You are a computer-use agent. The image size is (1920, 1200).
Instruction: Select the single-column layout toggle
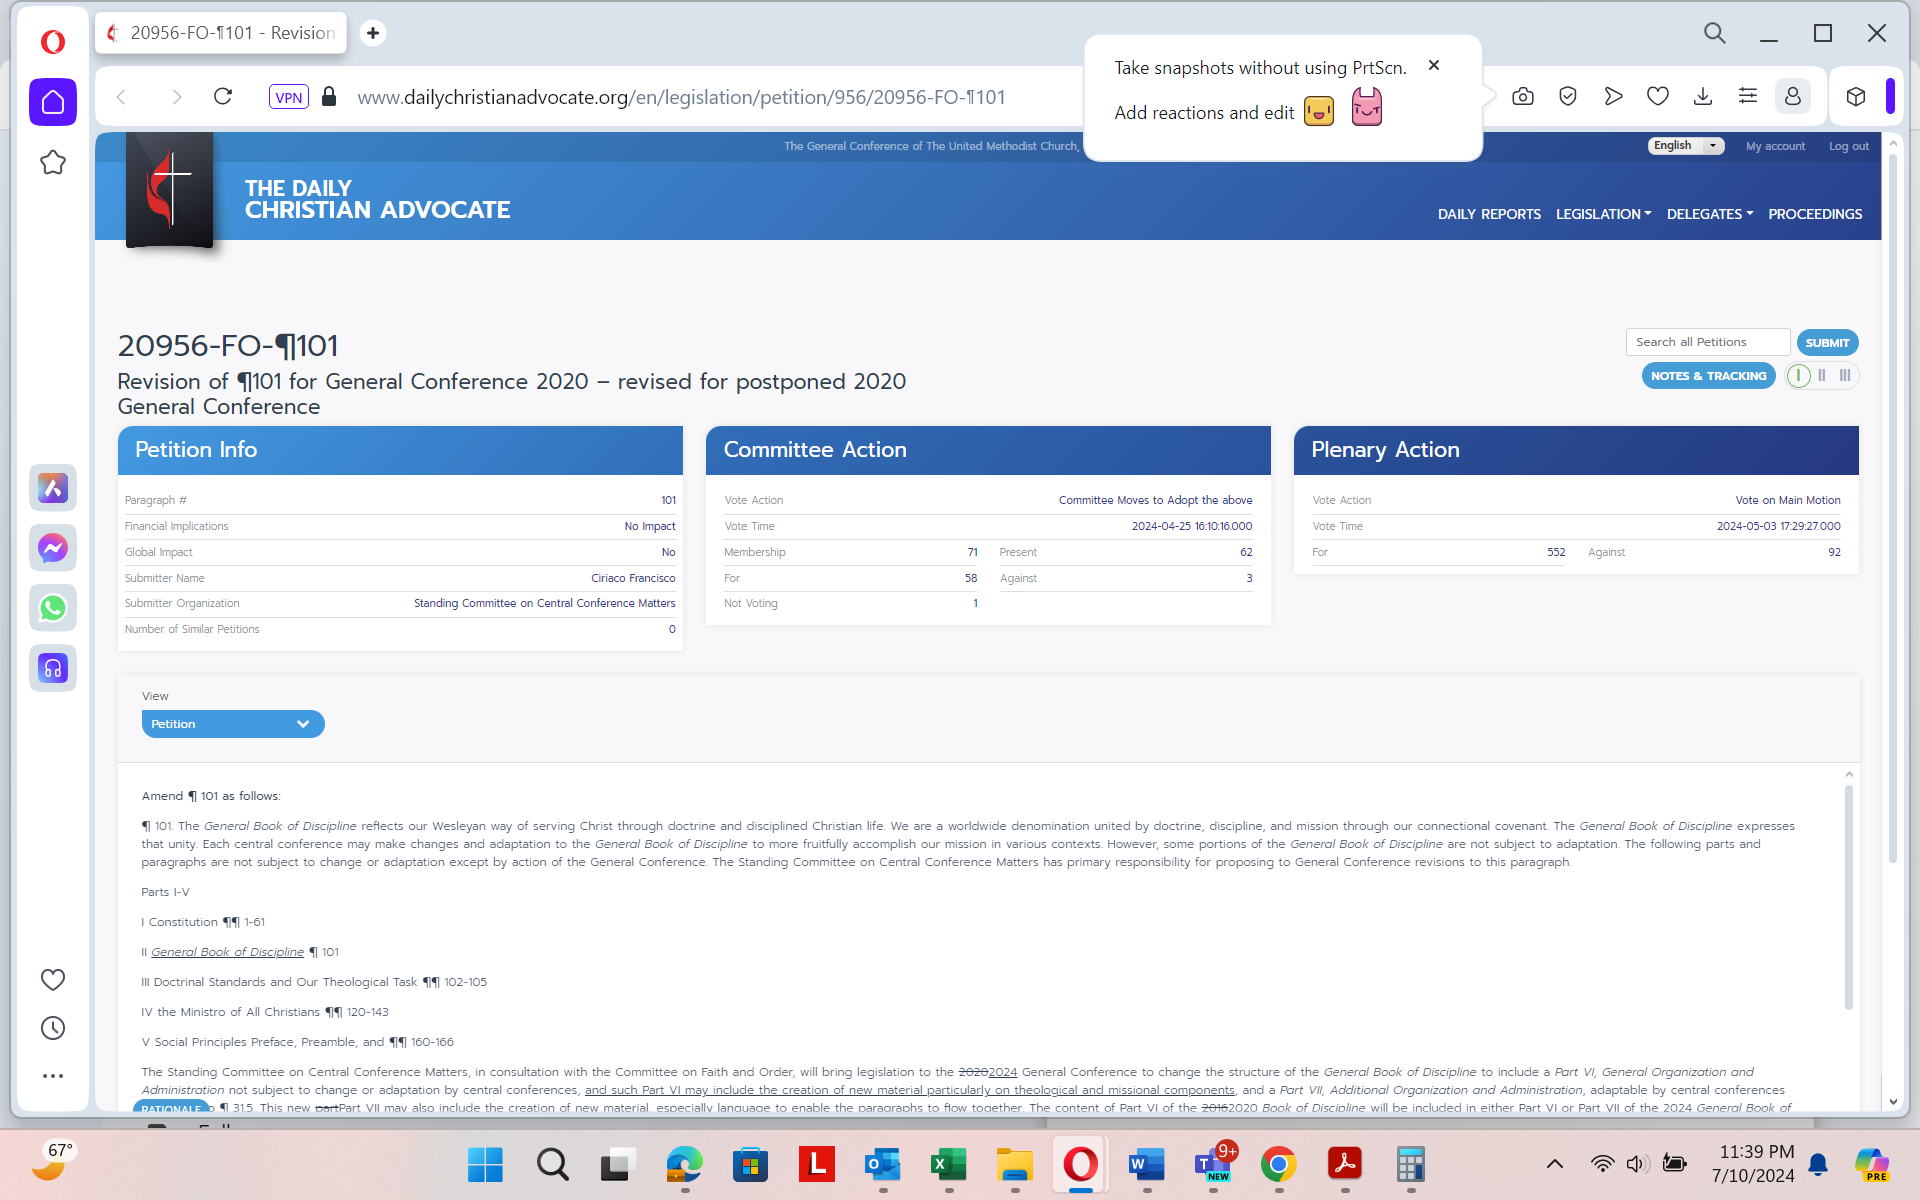[1798, 376]
